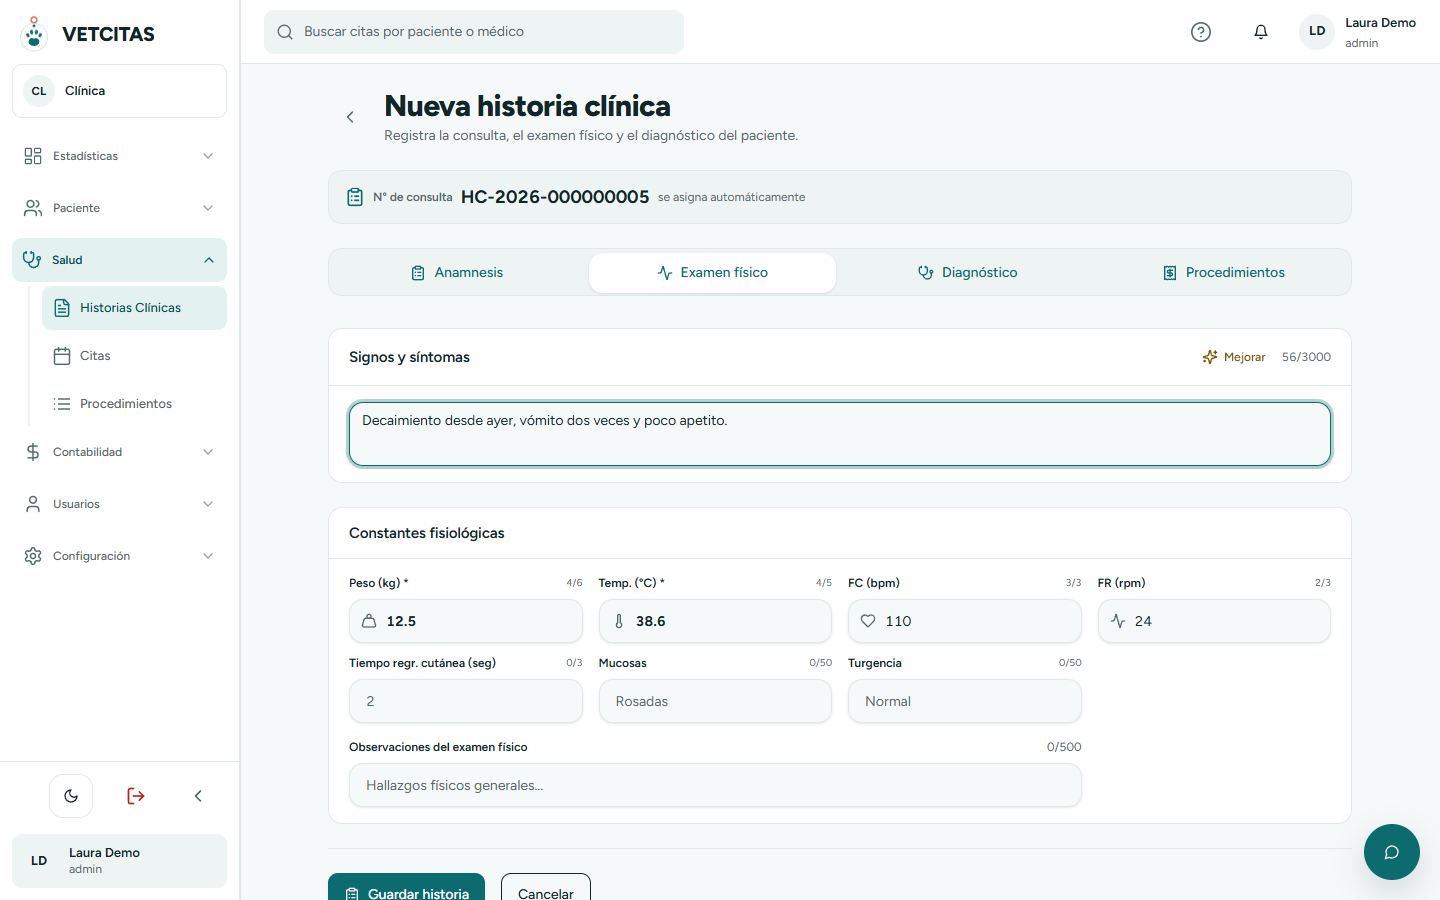
Task: Click the Configuración gear icon
Action: (x=33, y=556)
